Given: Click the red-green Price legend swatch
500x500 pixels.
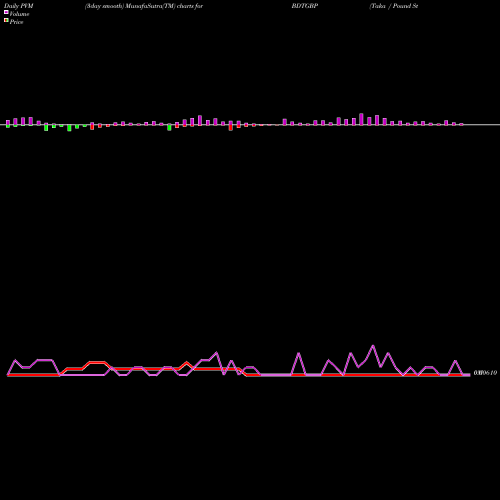Looking at the screenshot, I should point(6,20).
